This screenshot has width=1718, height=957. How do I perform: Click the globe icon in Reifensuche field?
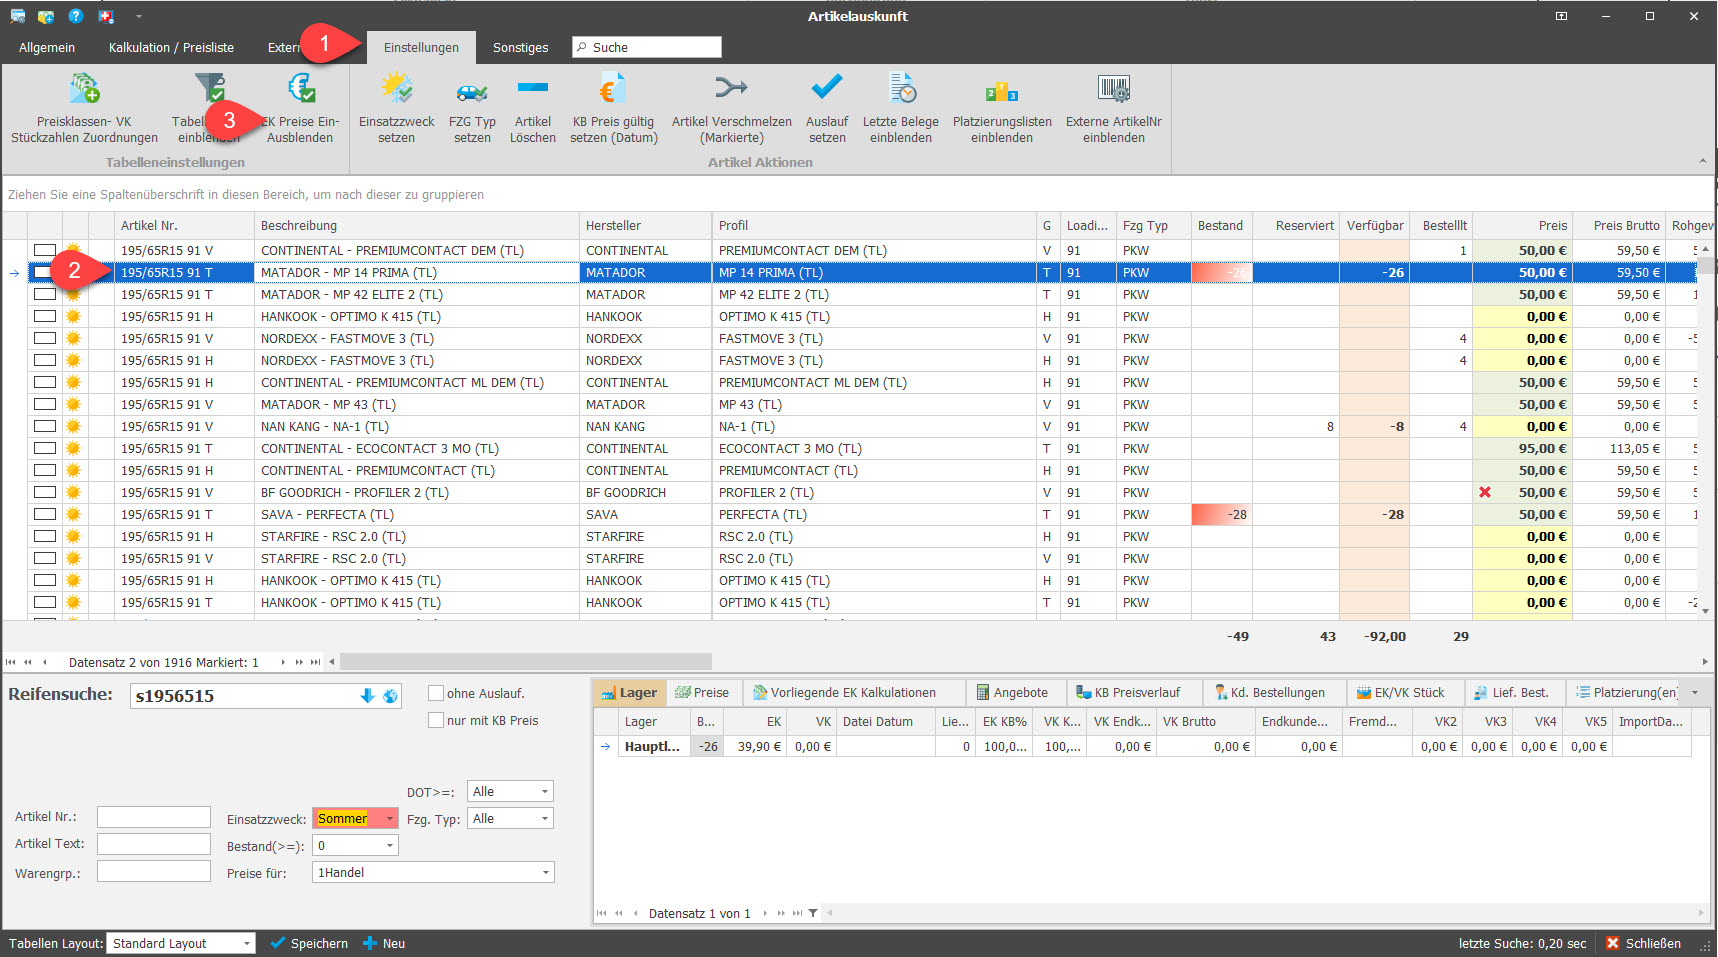pos(390,696)
